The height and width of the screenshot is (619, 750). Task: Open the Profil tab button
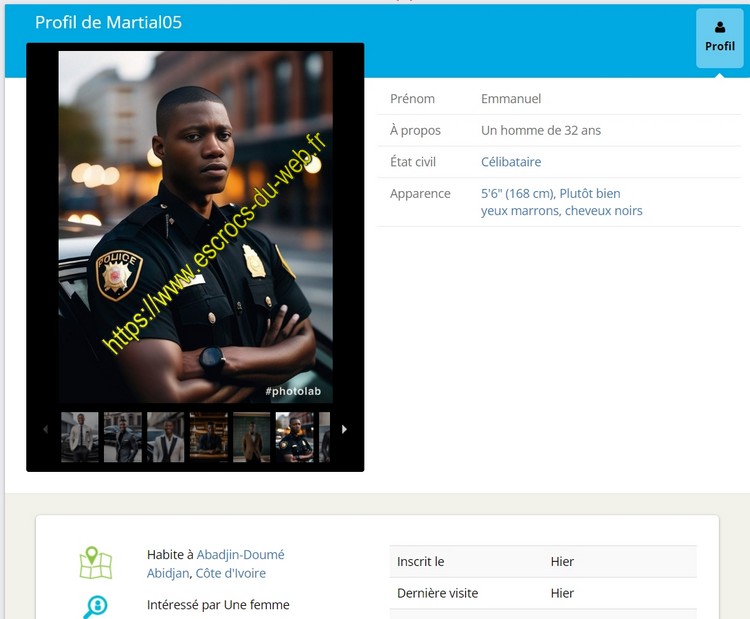click(719, 38)
